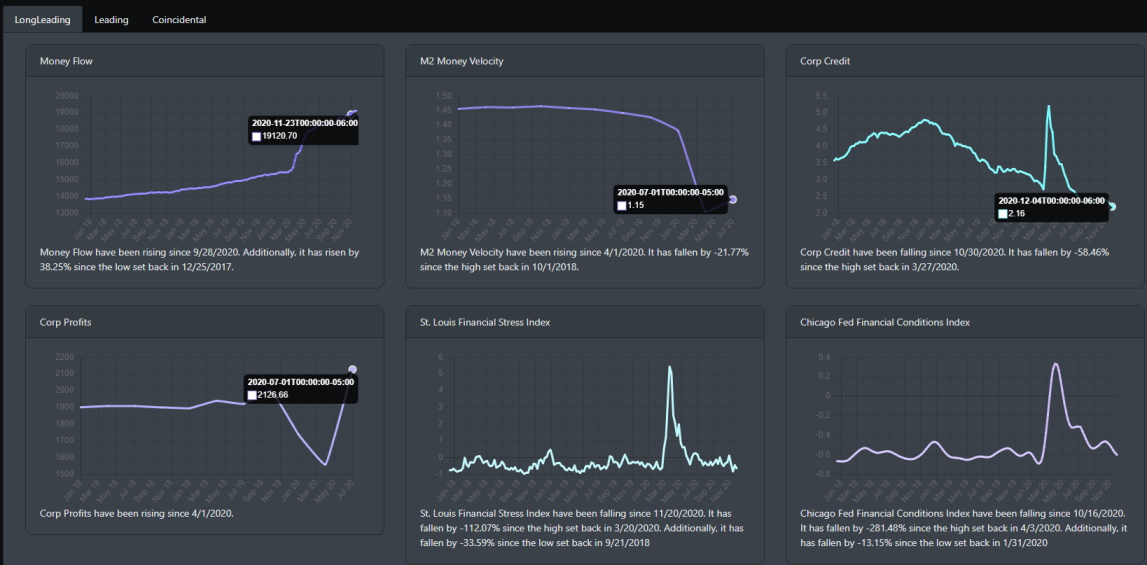Select the Chicago Fed Financial Conditions Index title
Viewport: 1147px width, 565px height.
pos(885,322)
